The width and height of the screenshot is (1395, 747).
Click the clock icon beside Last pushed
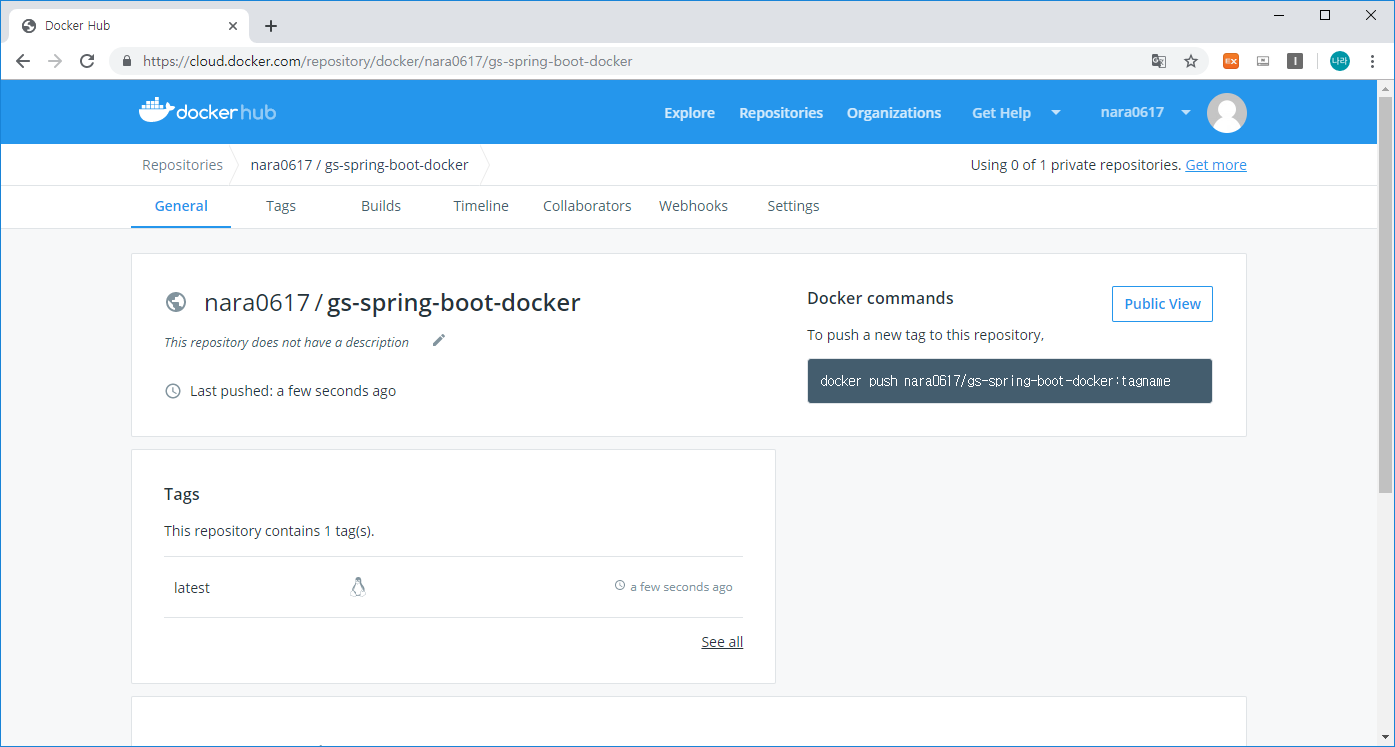(x=173, y=391)
